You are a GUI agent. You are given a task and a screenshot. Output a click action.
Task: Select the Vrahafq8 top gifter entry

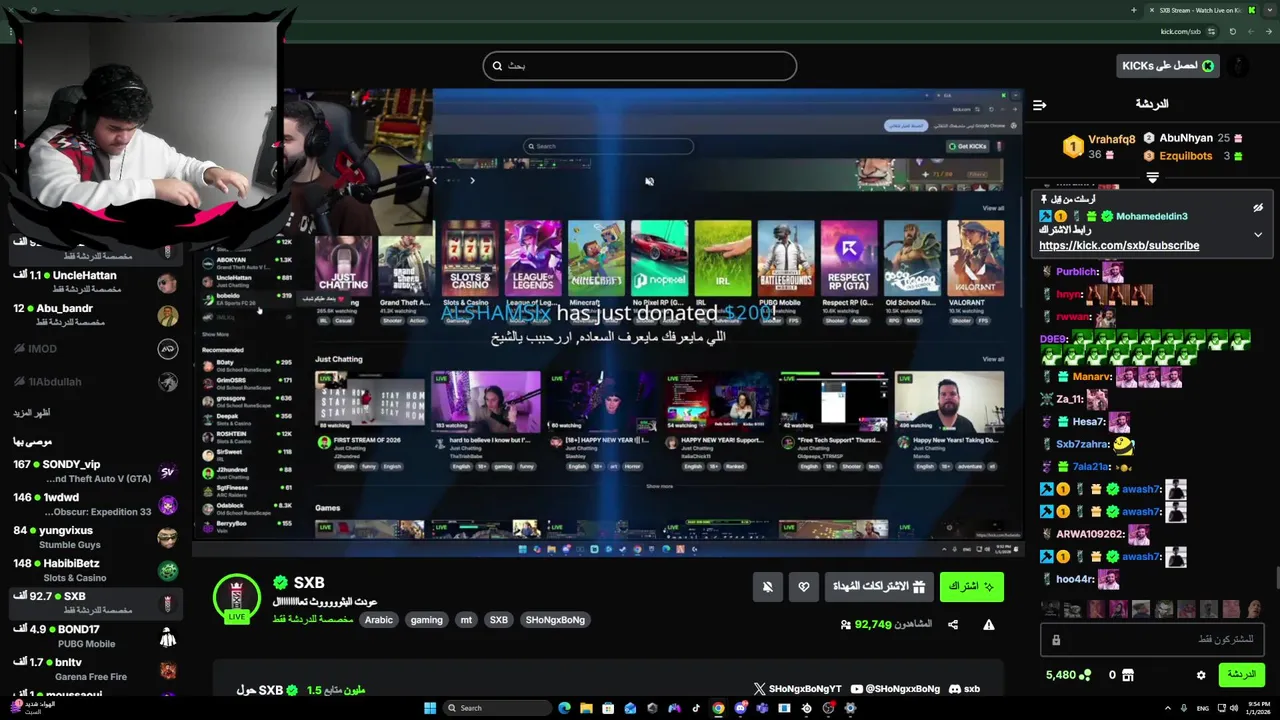(x=1100, y=146)
